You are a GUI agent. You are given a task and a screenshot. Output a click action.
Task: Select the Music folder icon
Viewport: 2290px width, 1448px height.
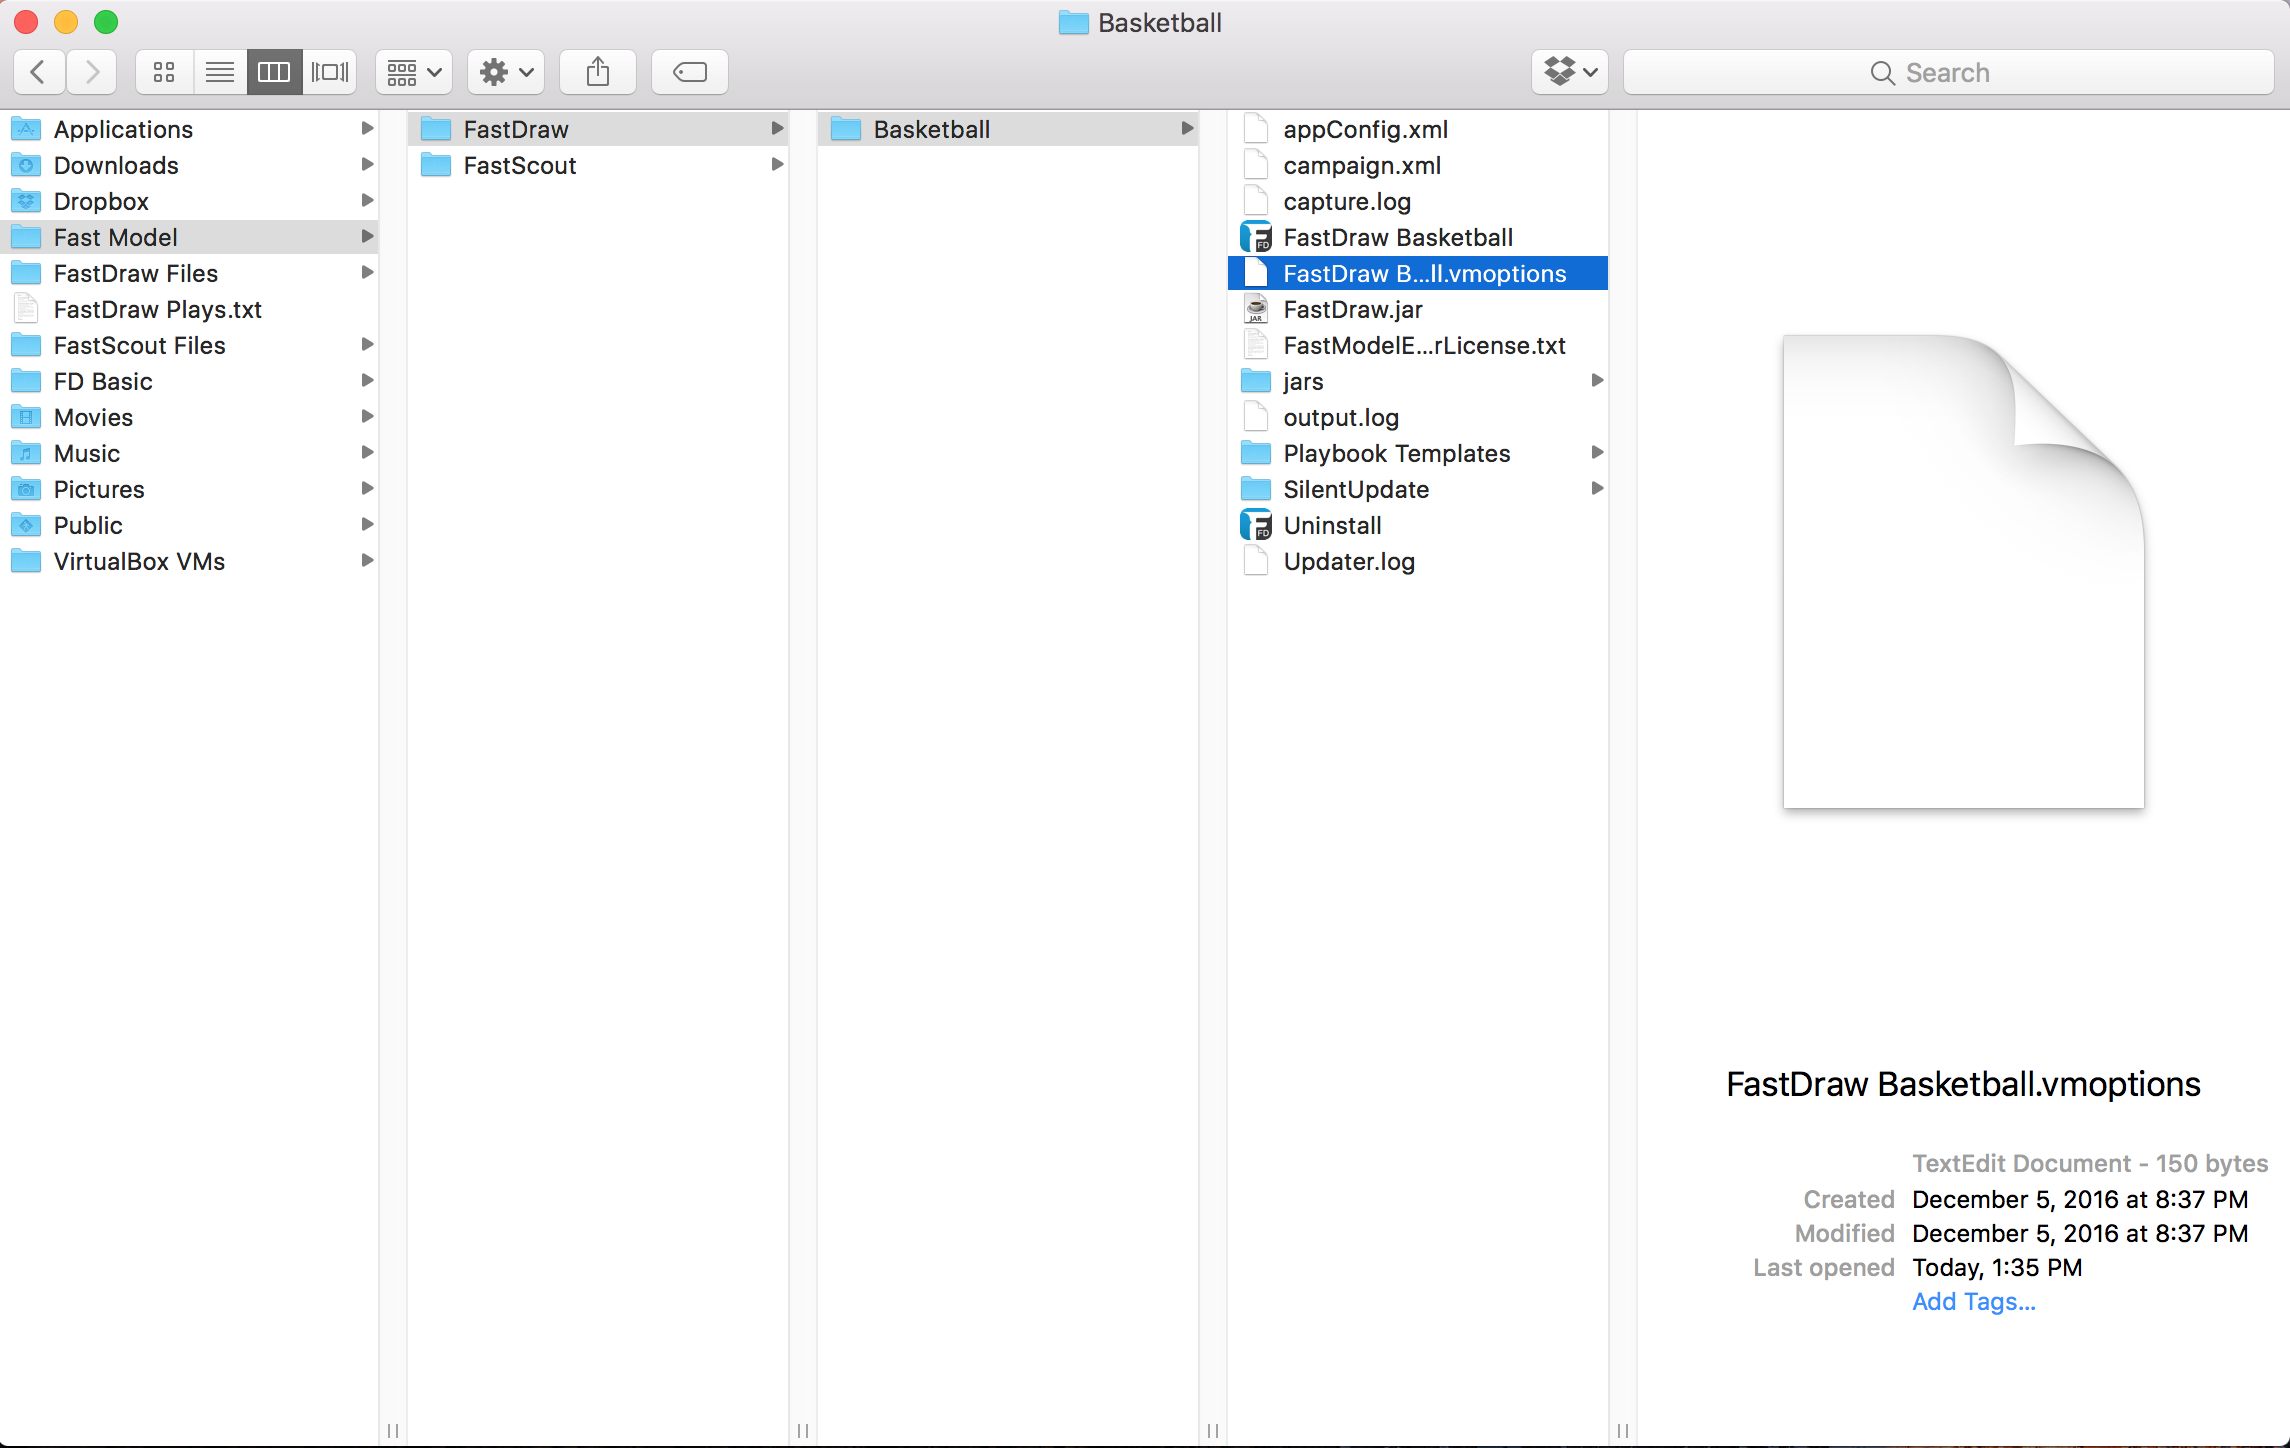(x=26, y=453)
